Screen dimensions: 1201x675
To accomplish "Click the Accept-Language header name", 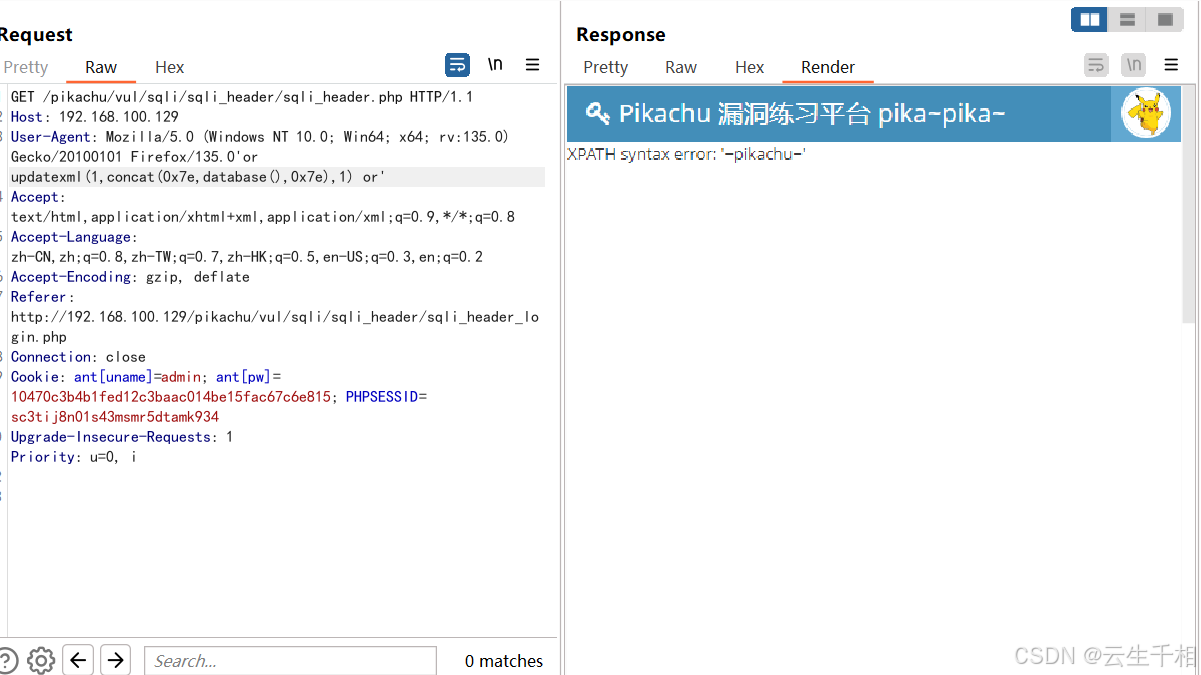I will 72,237.
